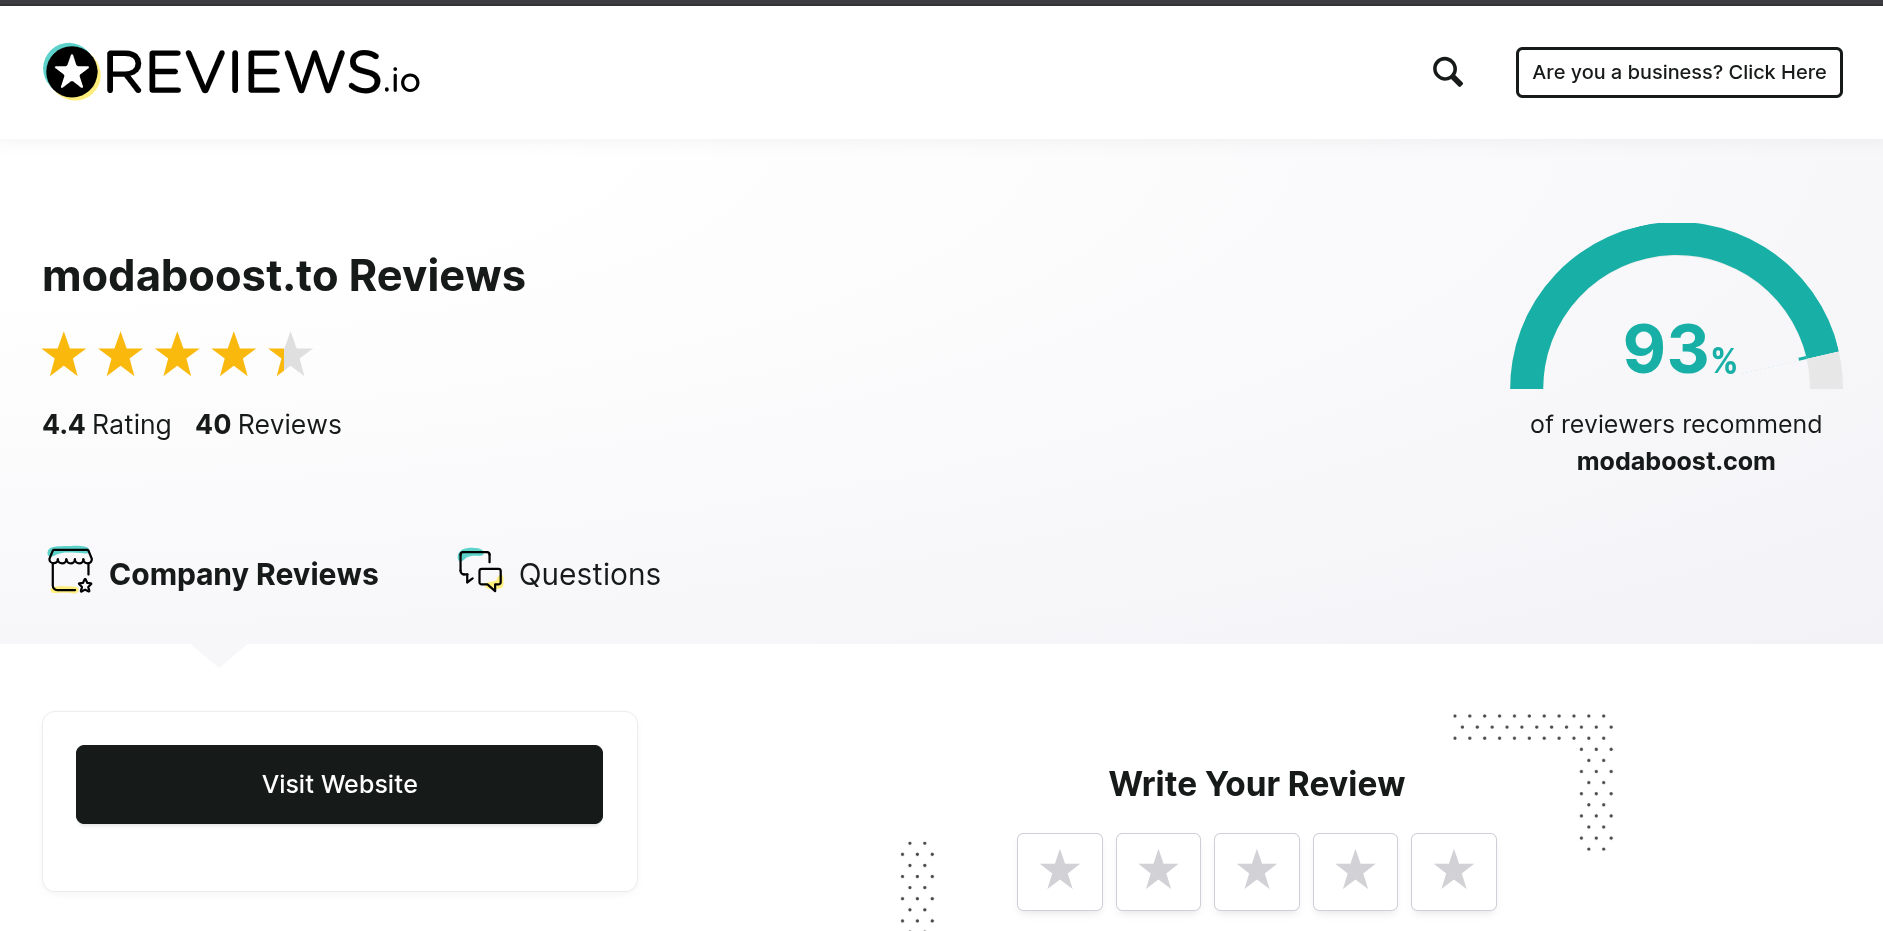The width and height of the screenshot is (1883, 931).
Task: Open the search magnifier
Action: (x=1447, y=71)
